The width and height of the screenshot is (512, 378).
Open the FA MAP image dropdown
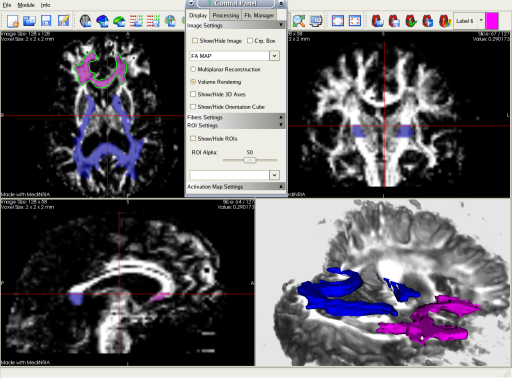(274, 56)
